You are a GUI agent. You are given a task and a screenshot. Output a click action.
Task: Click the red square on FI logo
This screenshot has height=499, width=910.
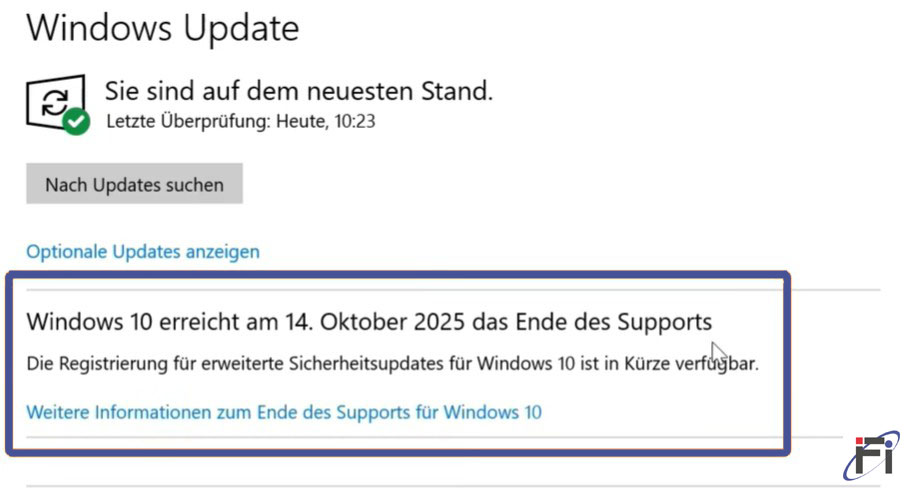pyautogui.click(x=861, y=441)
